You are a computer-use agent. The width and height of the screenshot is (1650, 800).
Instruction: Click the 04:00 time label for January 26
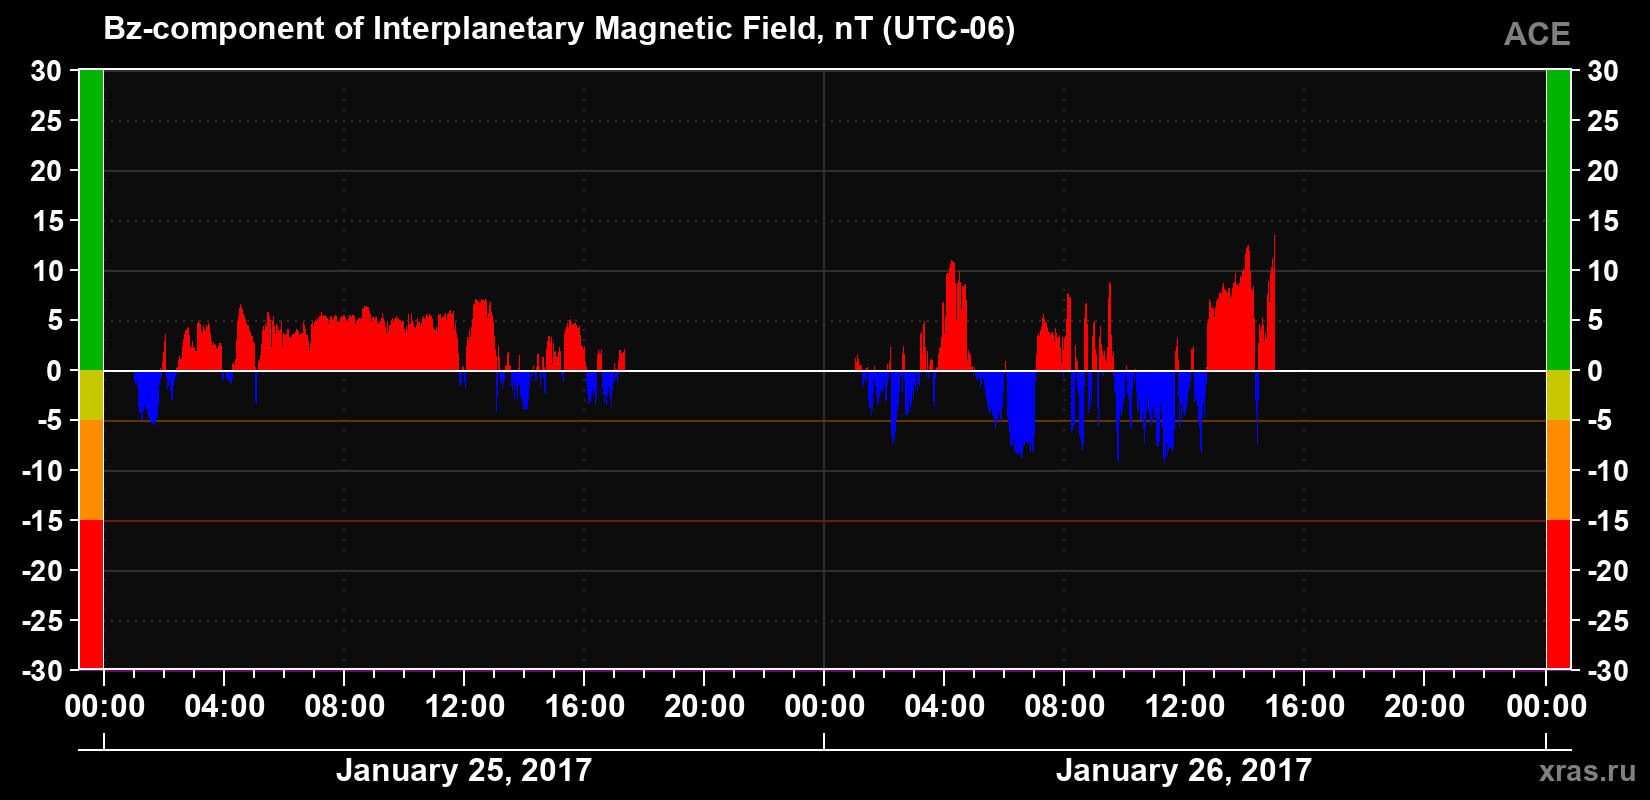944,707
